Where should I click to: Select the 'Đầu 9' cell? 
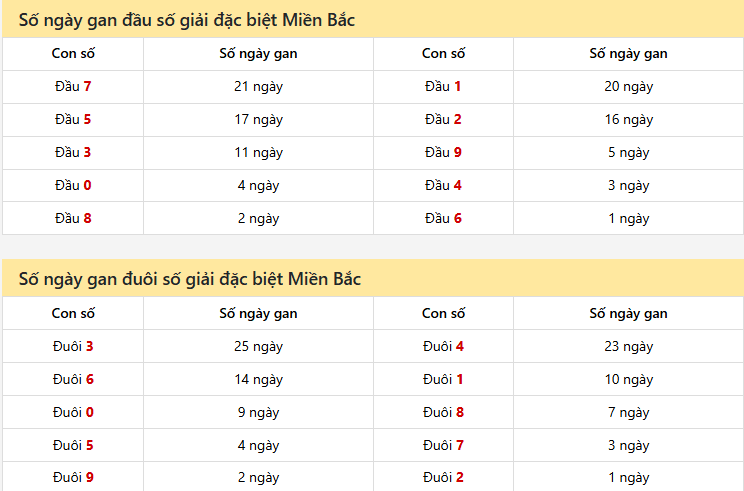[x=443, y=153]
